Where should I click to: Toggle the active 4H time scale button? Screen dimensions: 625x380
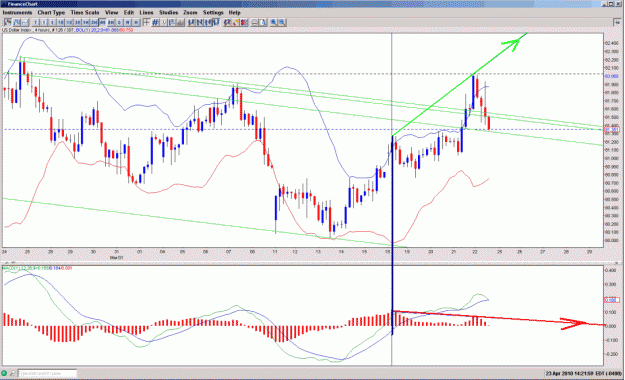102,23
